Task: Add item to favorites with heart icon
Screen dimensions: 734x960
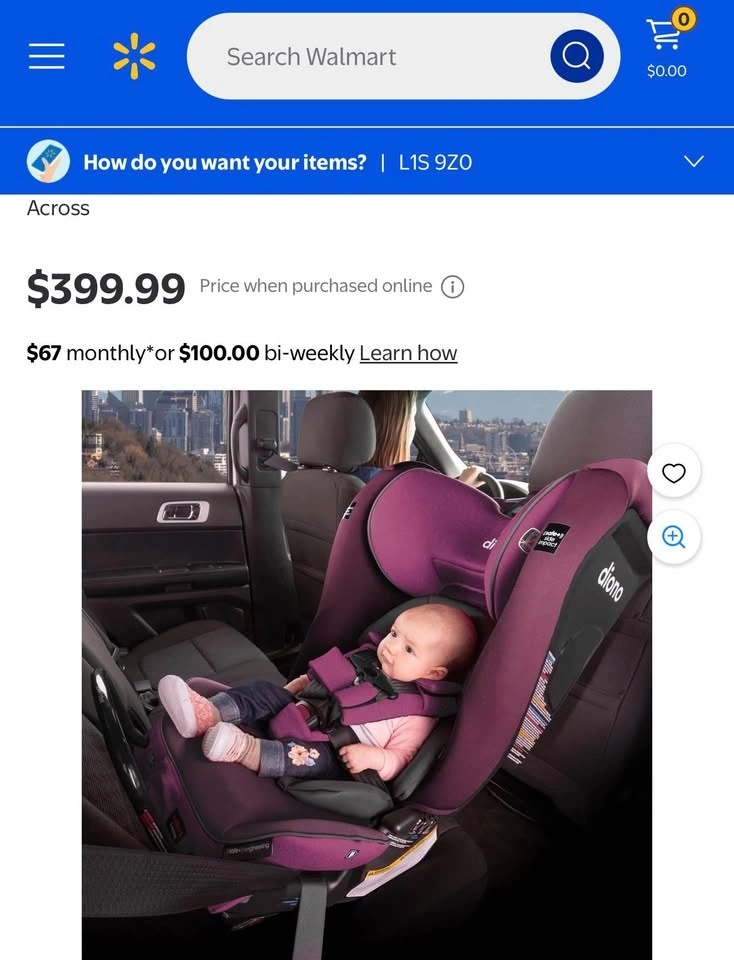Action: [x=673, y=473]
